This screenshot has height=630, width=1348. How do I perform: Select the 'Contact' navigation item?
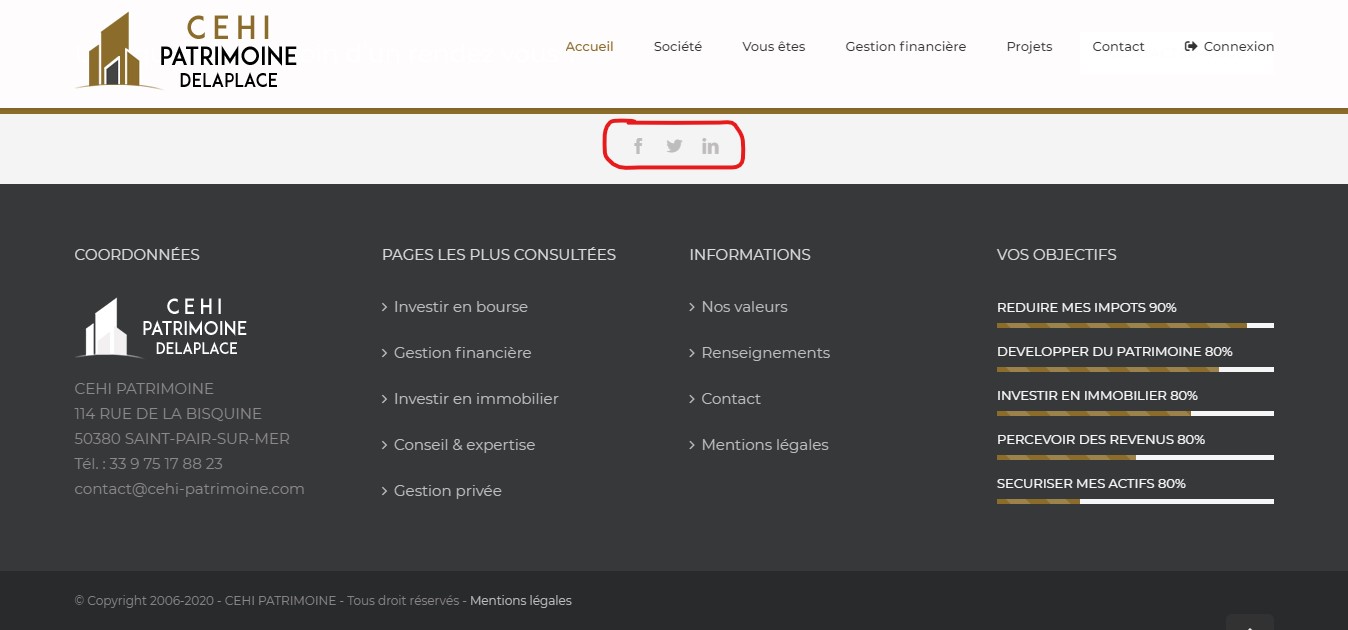coord(1118,46)
